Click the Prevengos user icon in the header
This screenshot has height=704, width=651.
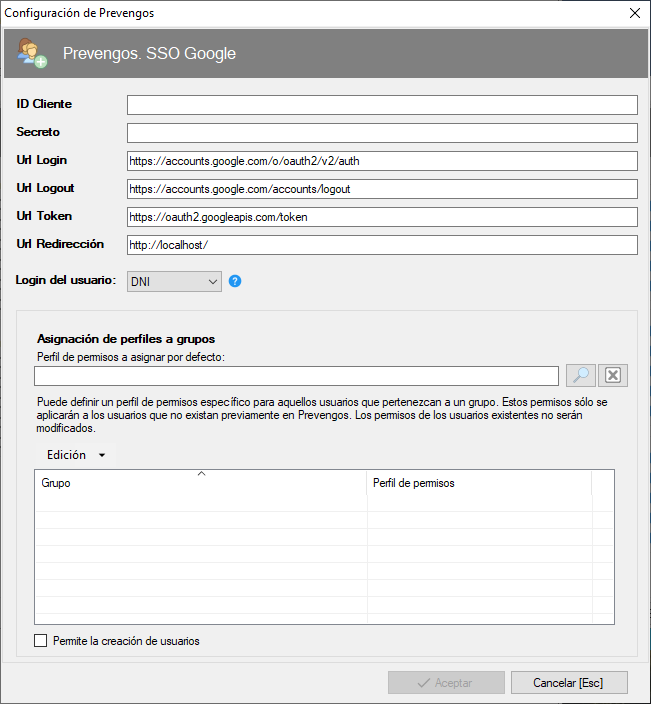[32, 53]
